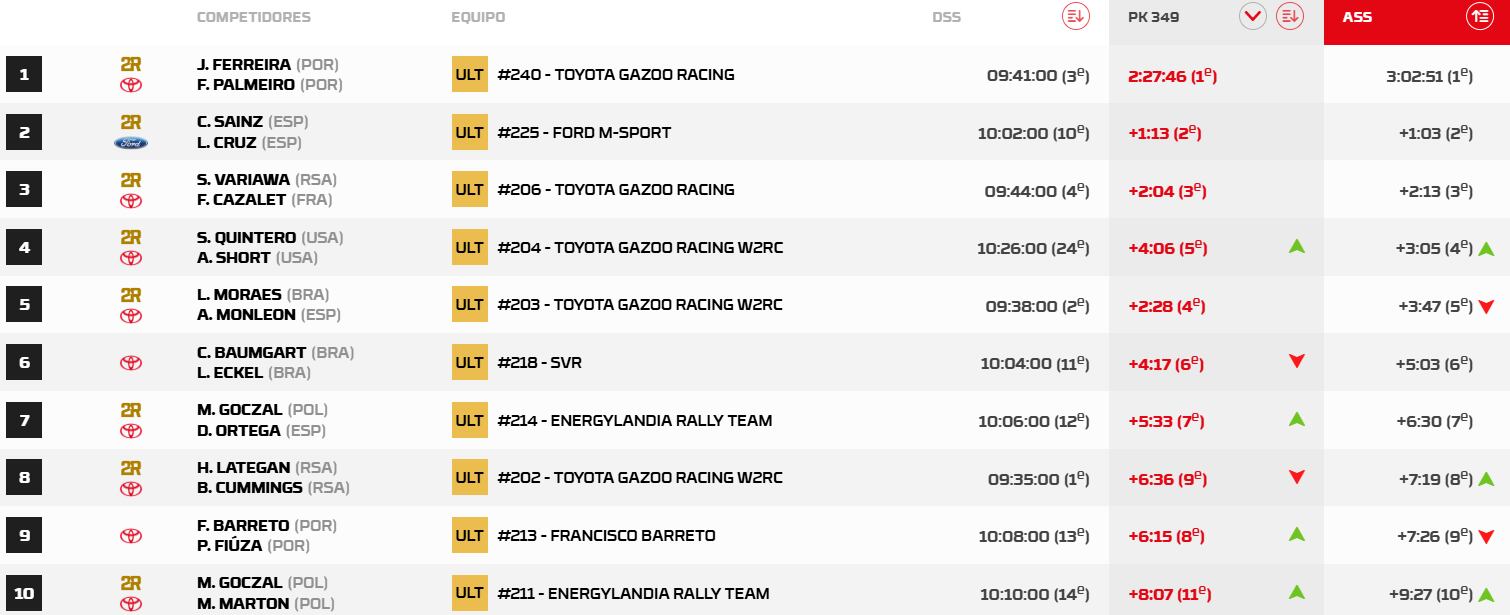Click the ULT badge on car #225
The image size is (1510, 615).
pyautogui.click(x=469, y=132)
